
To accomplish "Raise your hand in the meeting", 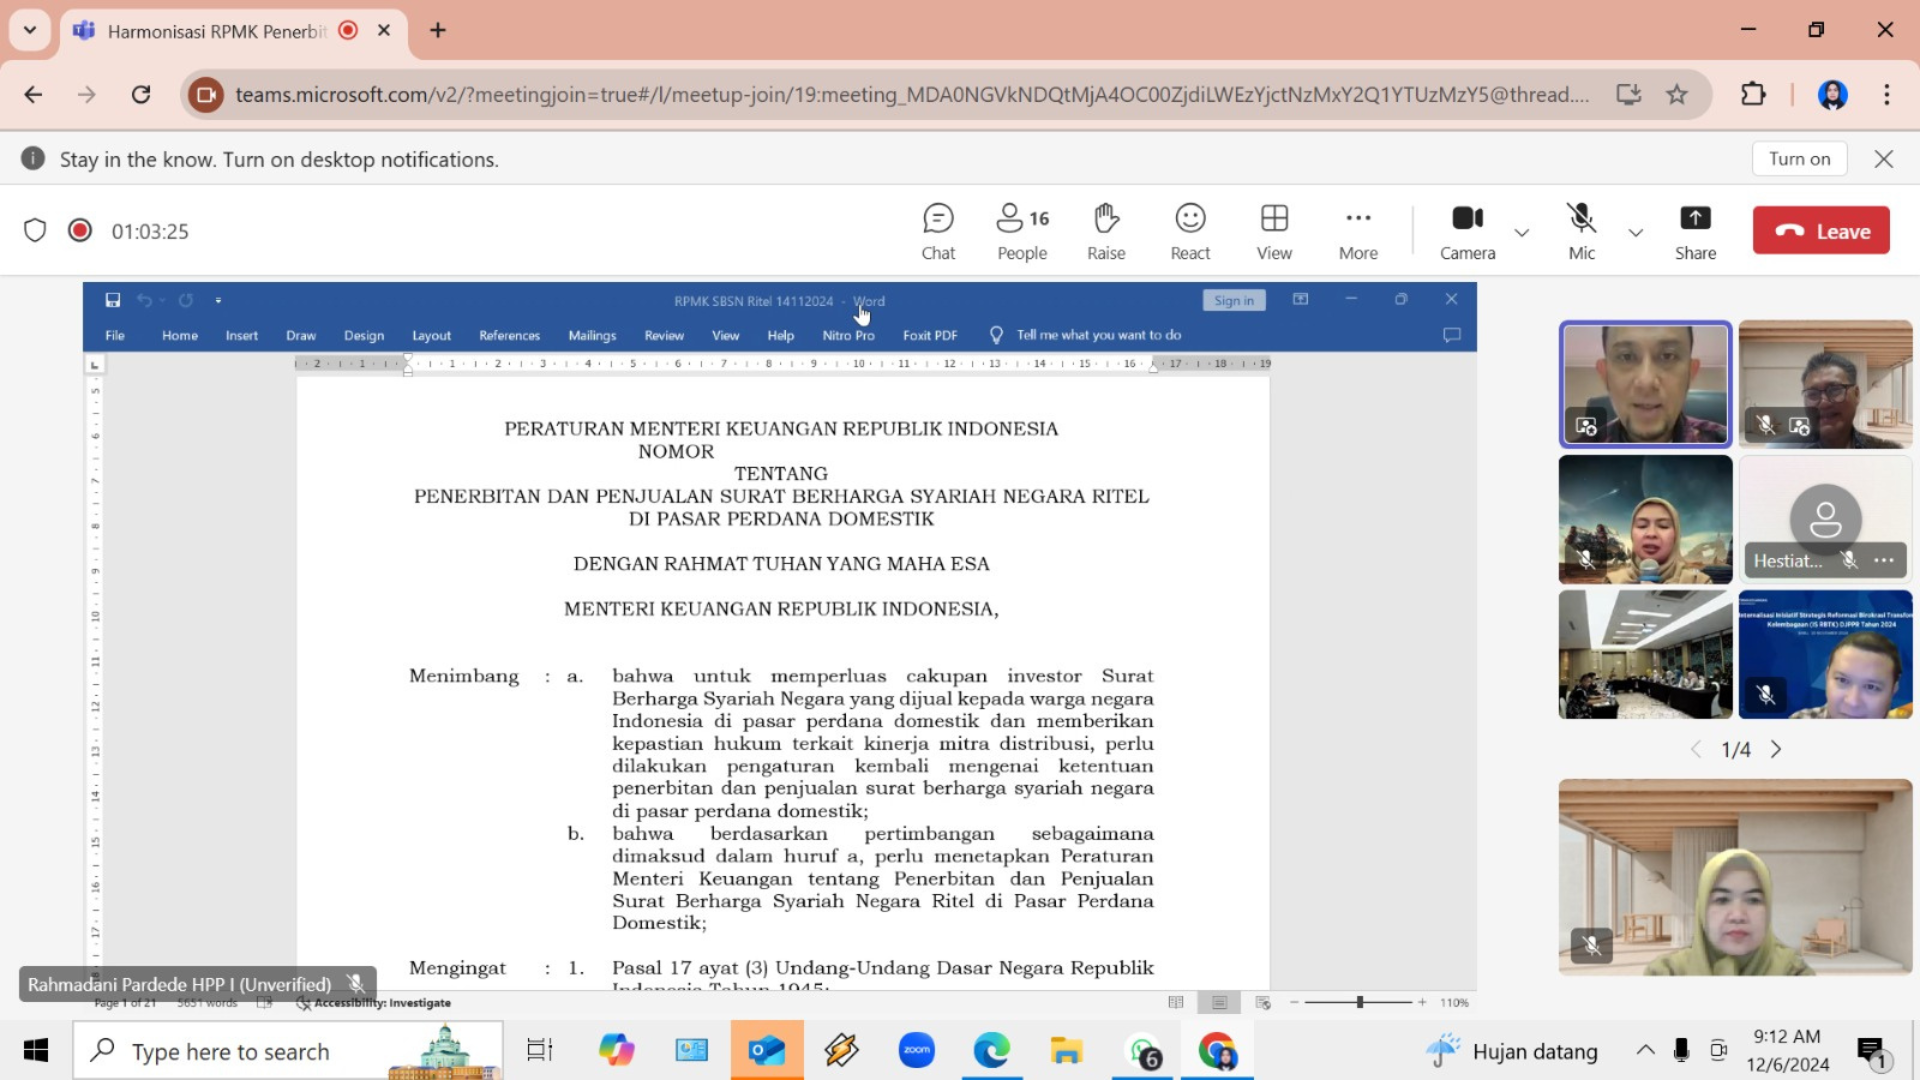I will coord(1106,232).
